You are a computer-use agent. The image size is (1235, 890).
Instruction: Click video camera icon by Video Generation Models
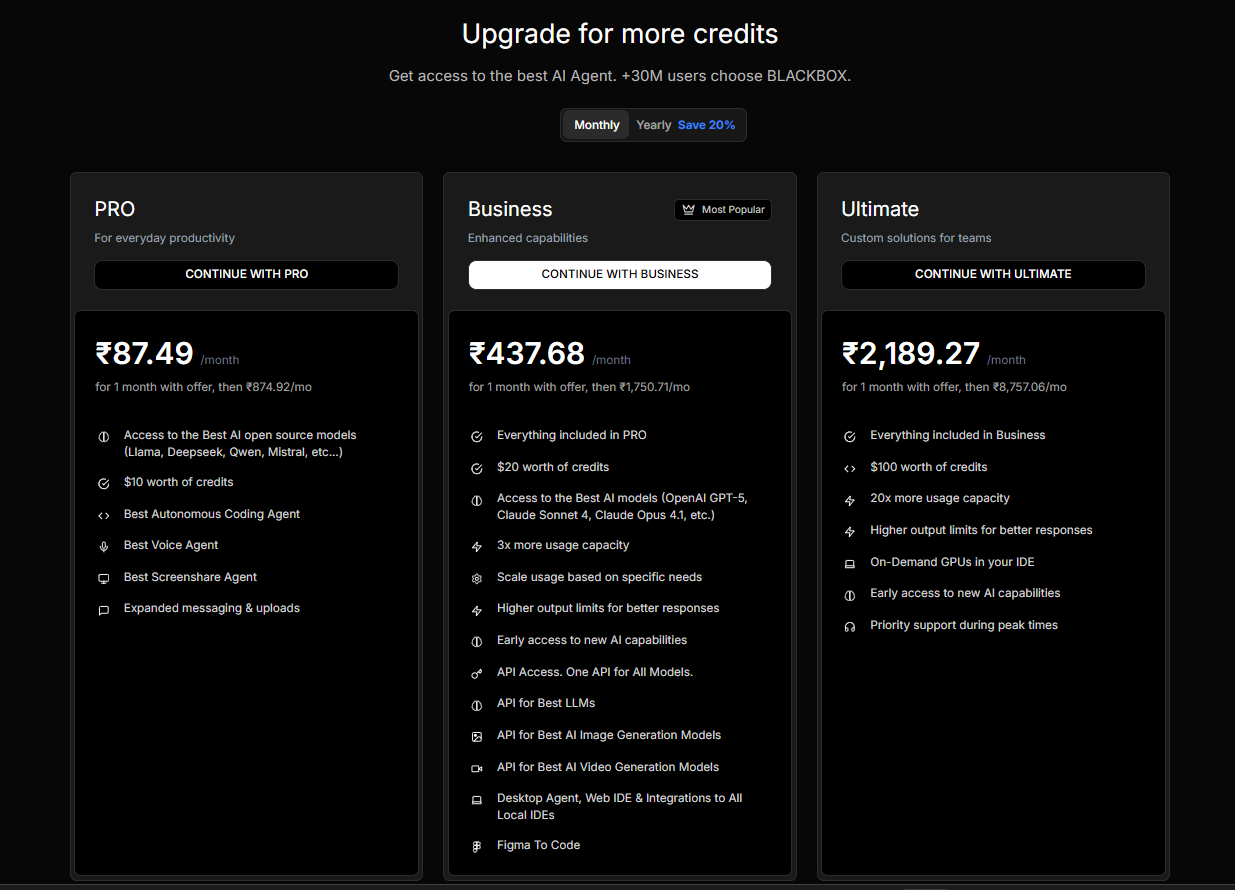pyautogui.click(x=477, y=768)
